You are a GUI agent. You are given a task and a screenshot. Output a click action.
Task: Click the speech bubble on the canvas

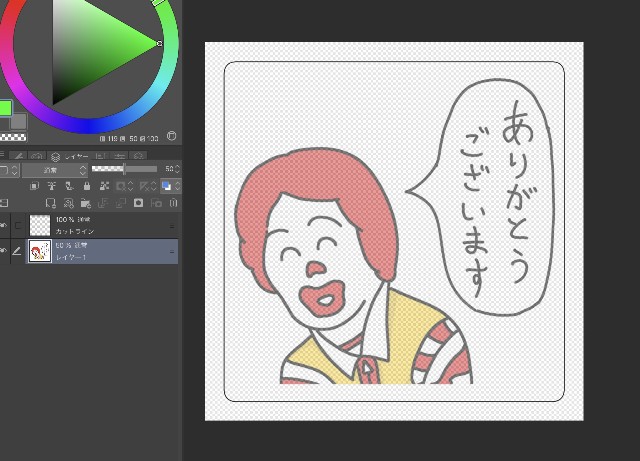point(486,197)
